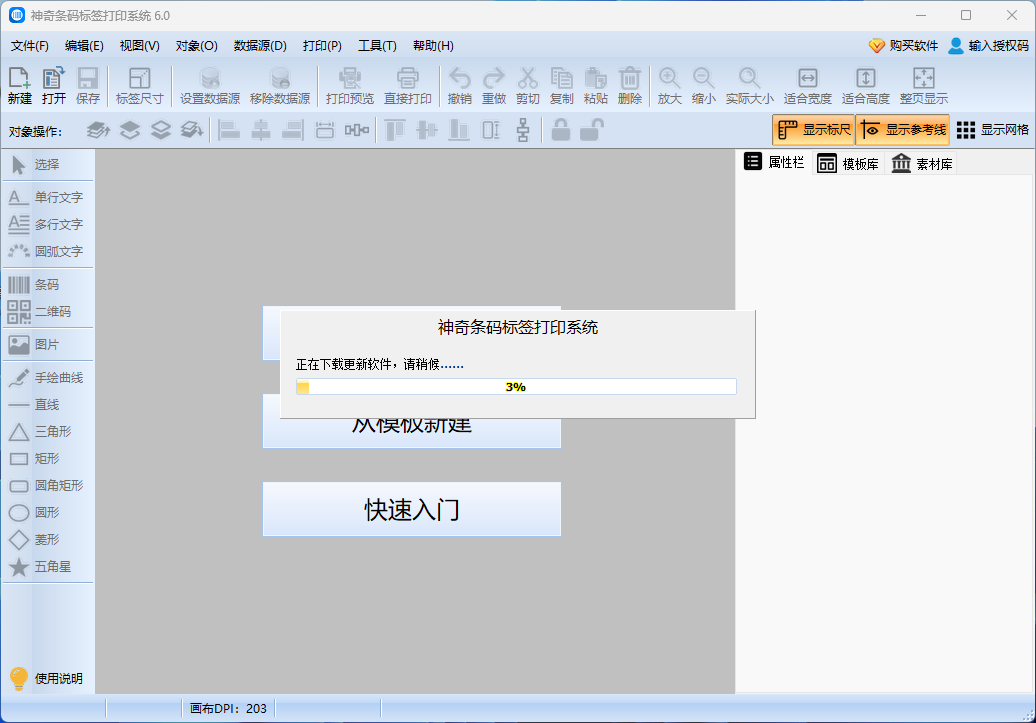1036x723 pixels.
Task: Click the 保存 save icon
Action: pos(88,85)
